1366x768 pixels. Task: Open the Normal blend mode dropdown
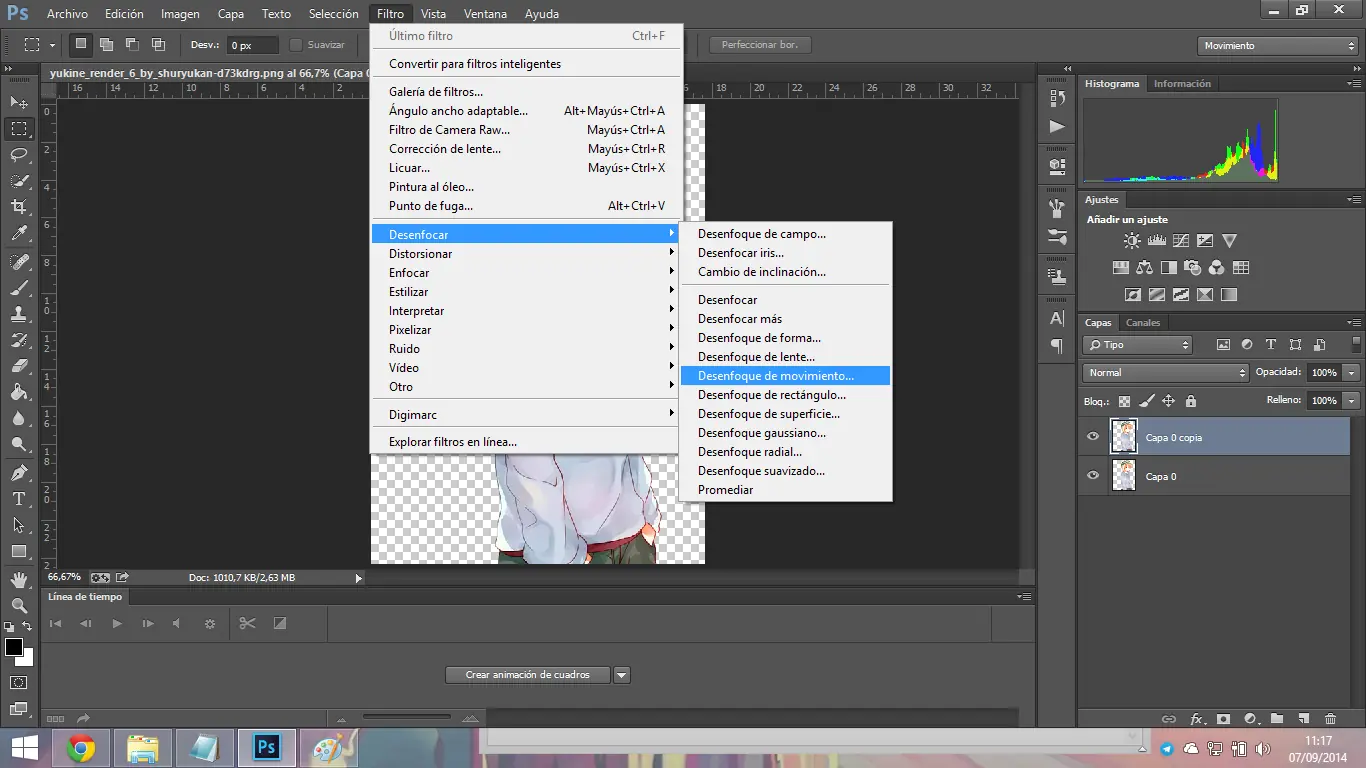[x=1166, y=373]
